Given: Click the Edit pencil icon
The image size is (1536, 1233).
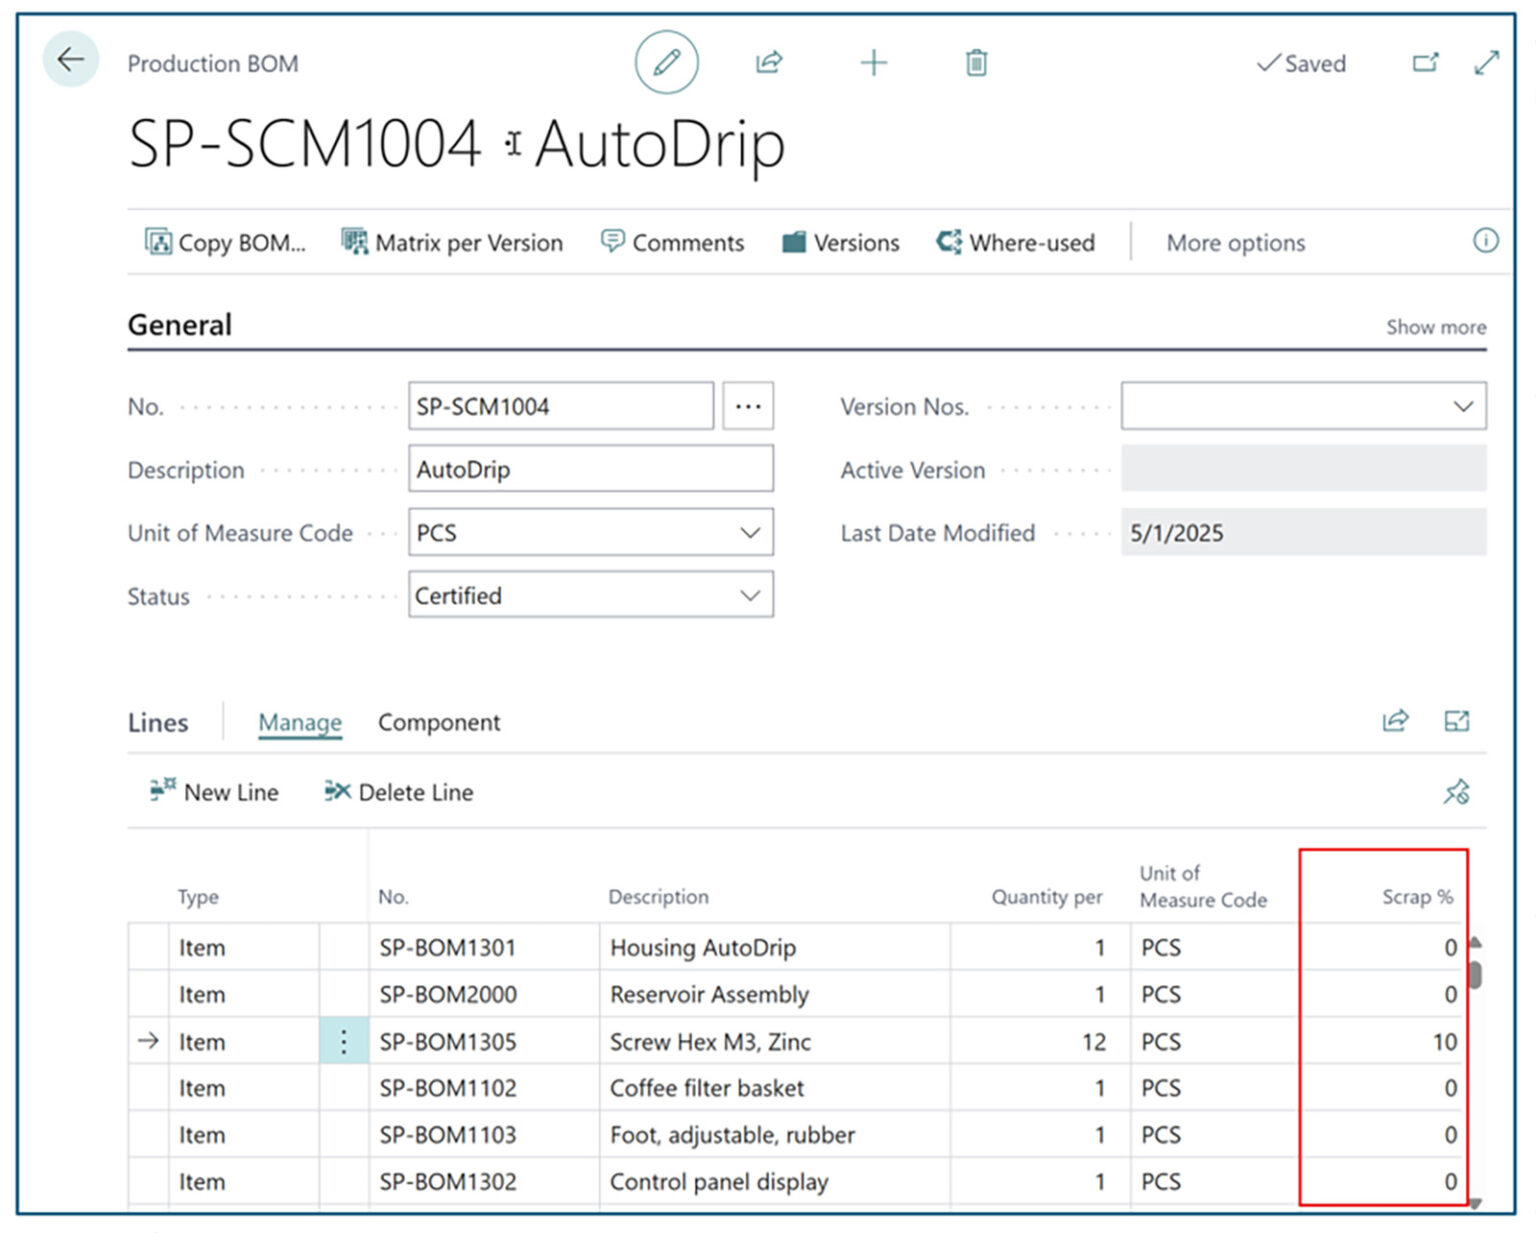Looking at the screenshot, I should [666, 62].
